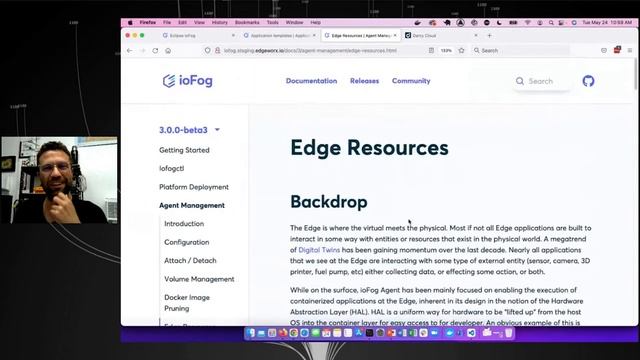
Task: Switch to the Eclipse ioFog tab
Action: (x=198, y=36)
